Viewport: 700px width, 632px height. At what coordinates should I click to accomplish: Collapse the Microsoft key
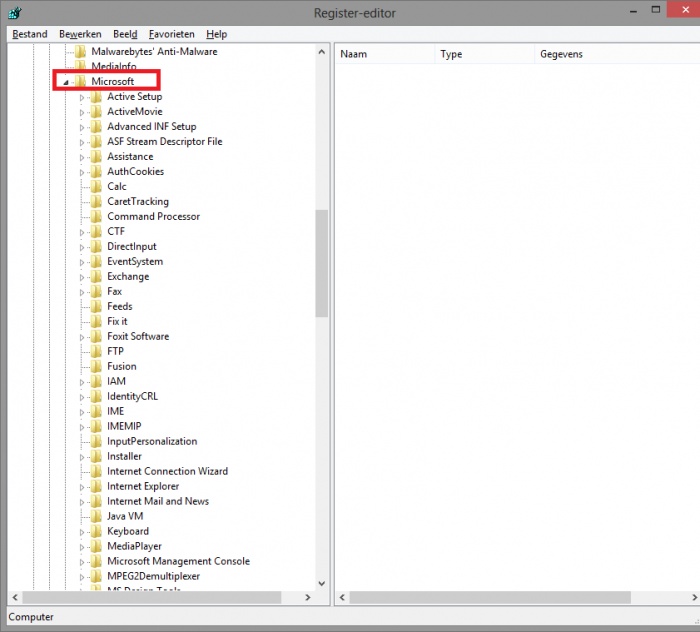[x=66, y=82]
